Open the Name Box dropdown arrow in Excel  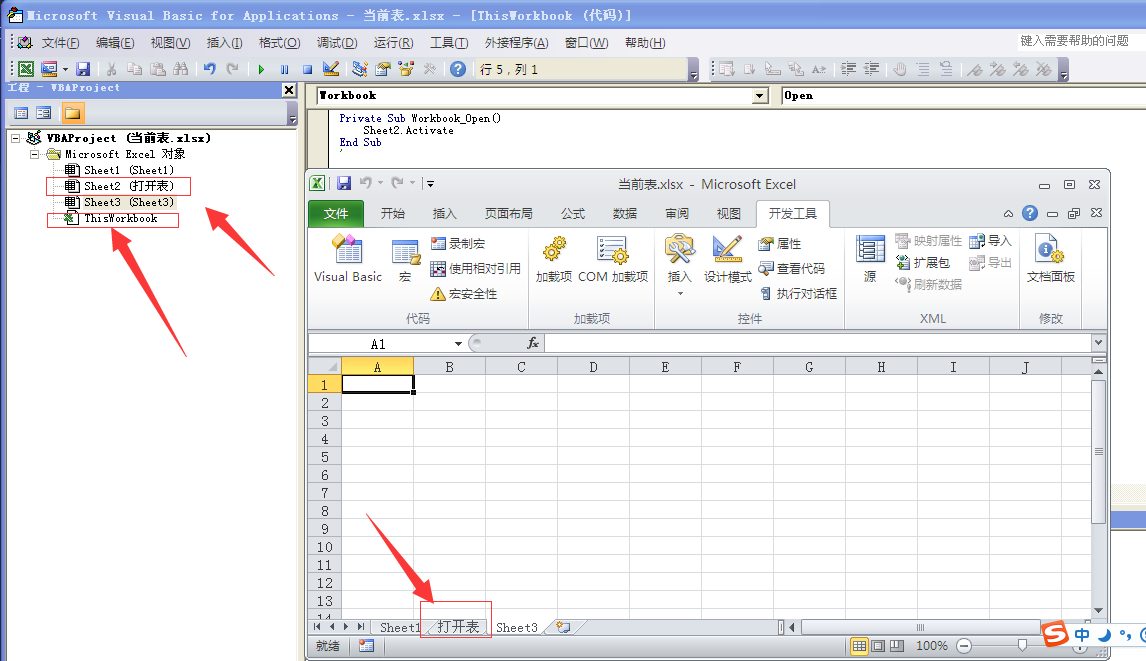(458, 344)
